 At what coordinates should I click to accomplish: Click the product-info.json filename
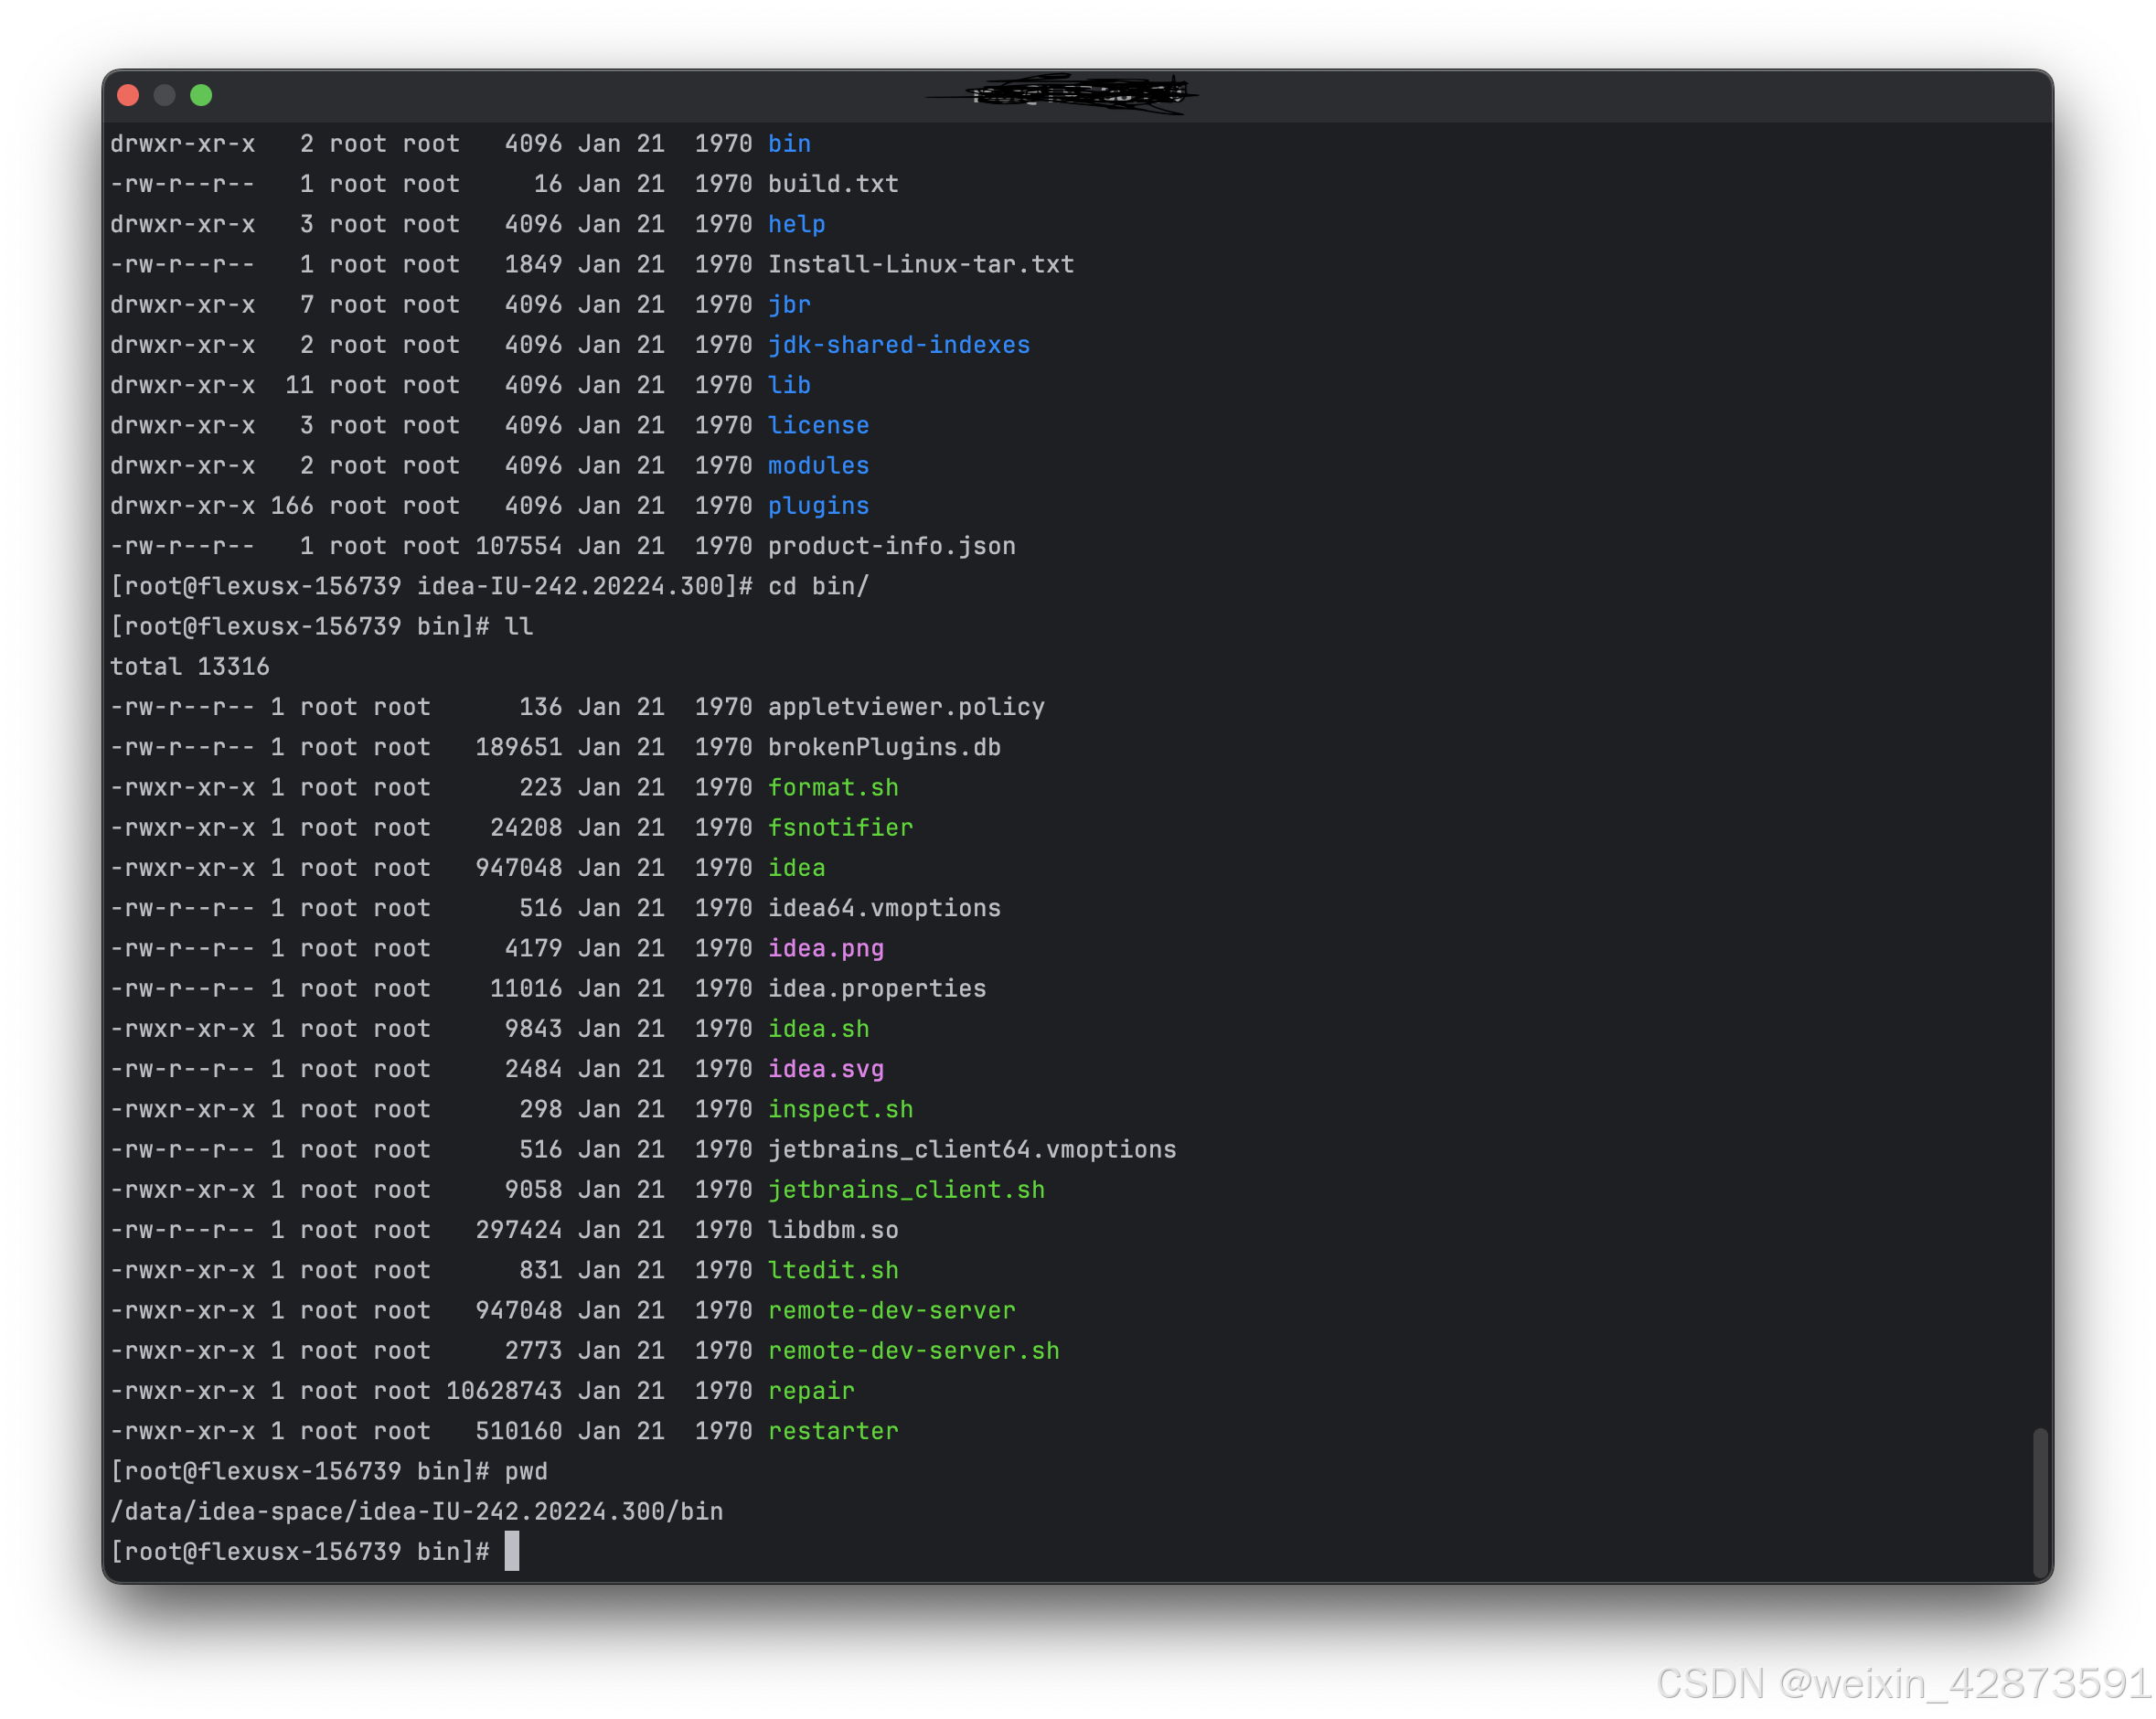[891, 546]
